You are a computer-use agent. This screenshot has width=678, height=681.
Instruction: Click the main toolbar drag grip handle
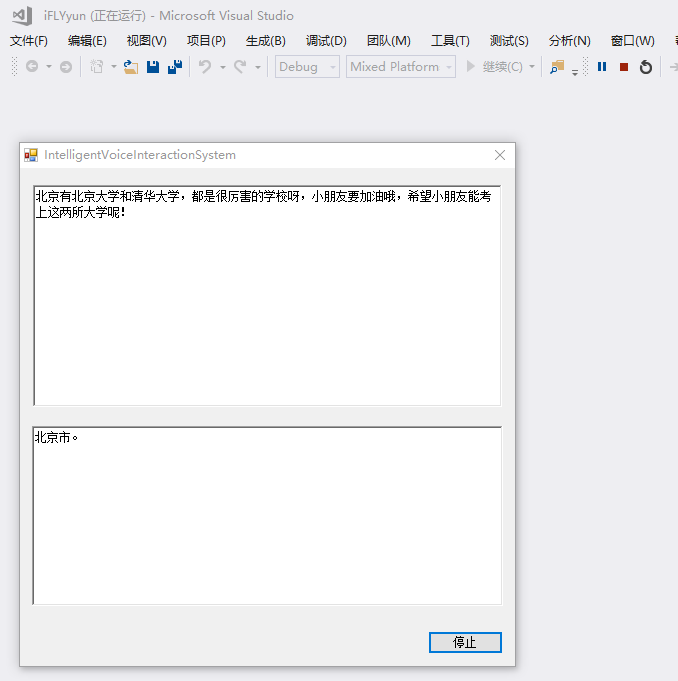click(x=14, y=66)
